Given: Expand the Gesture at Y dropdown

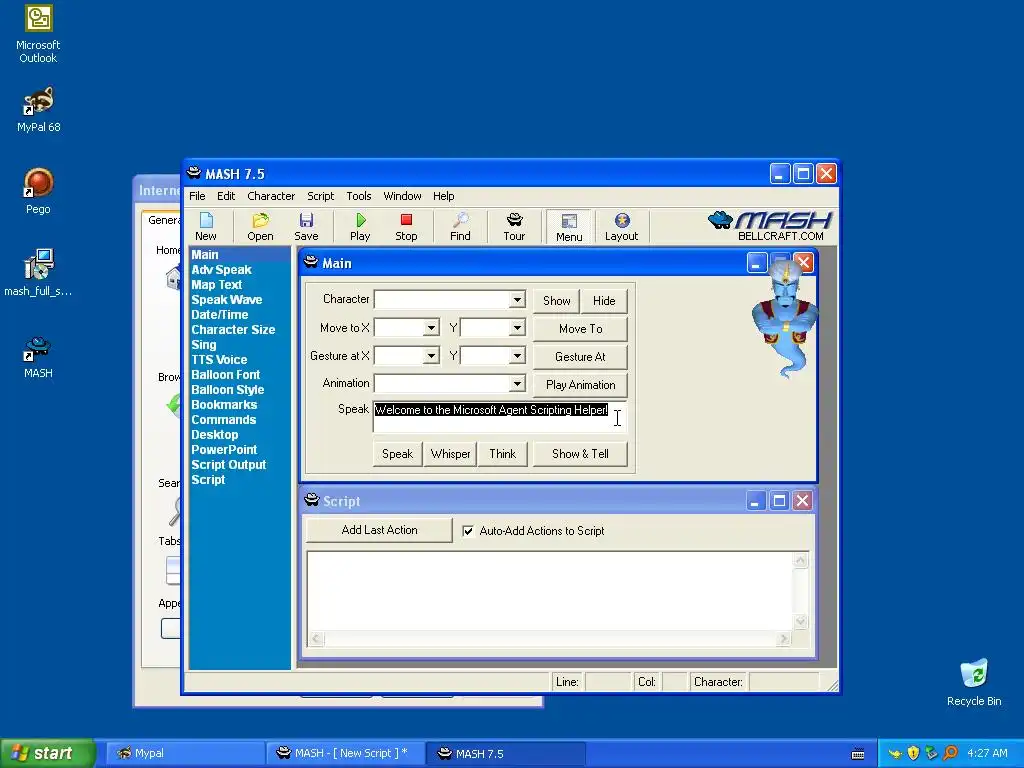Looking at the screenshot, I should (x=517, y=356).
